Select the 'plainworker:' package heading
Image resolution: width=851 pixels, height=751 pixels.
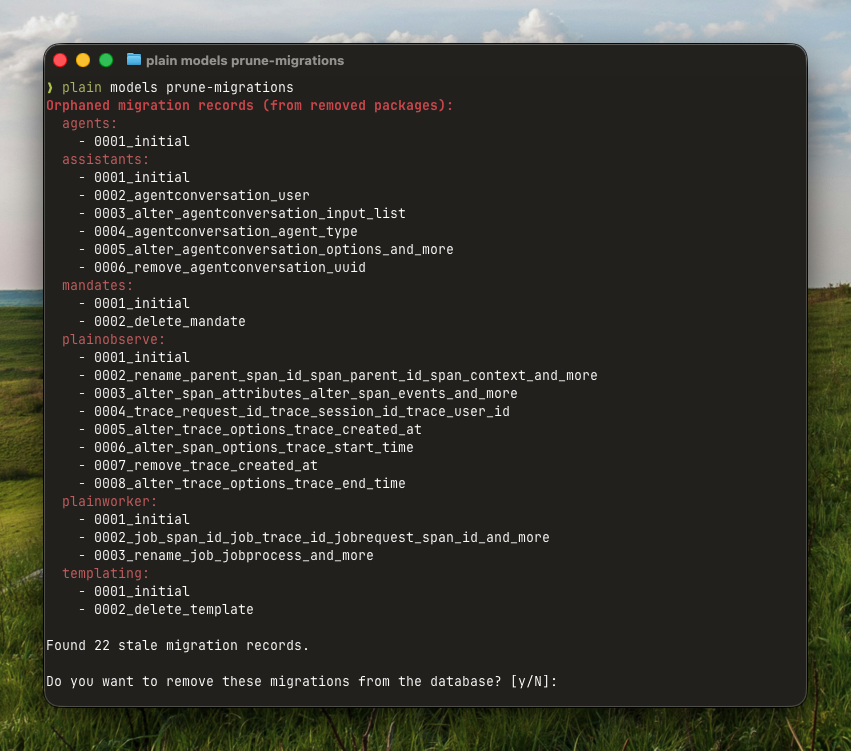click(110, 502)
